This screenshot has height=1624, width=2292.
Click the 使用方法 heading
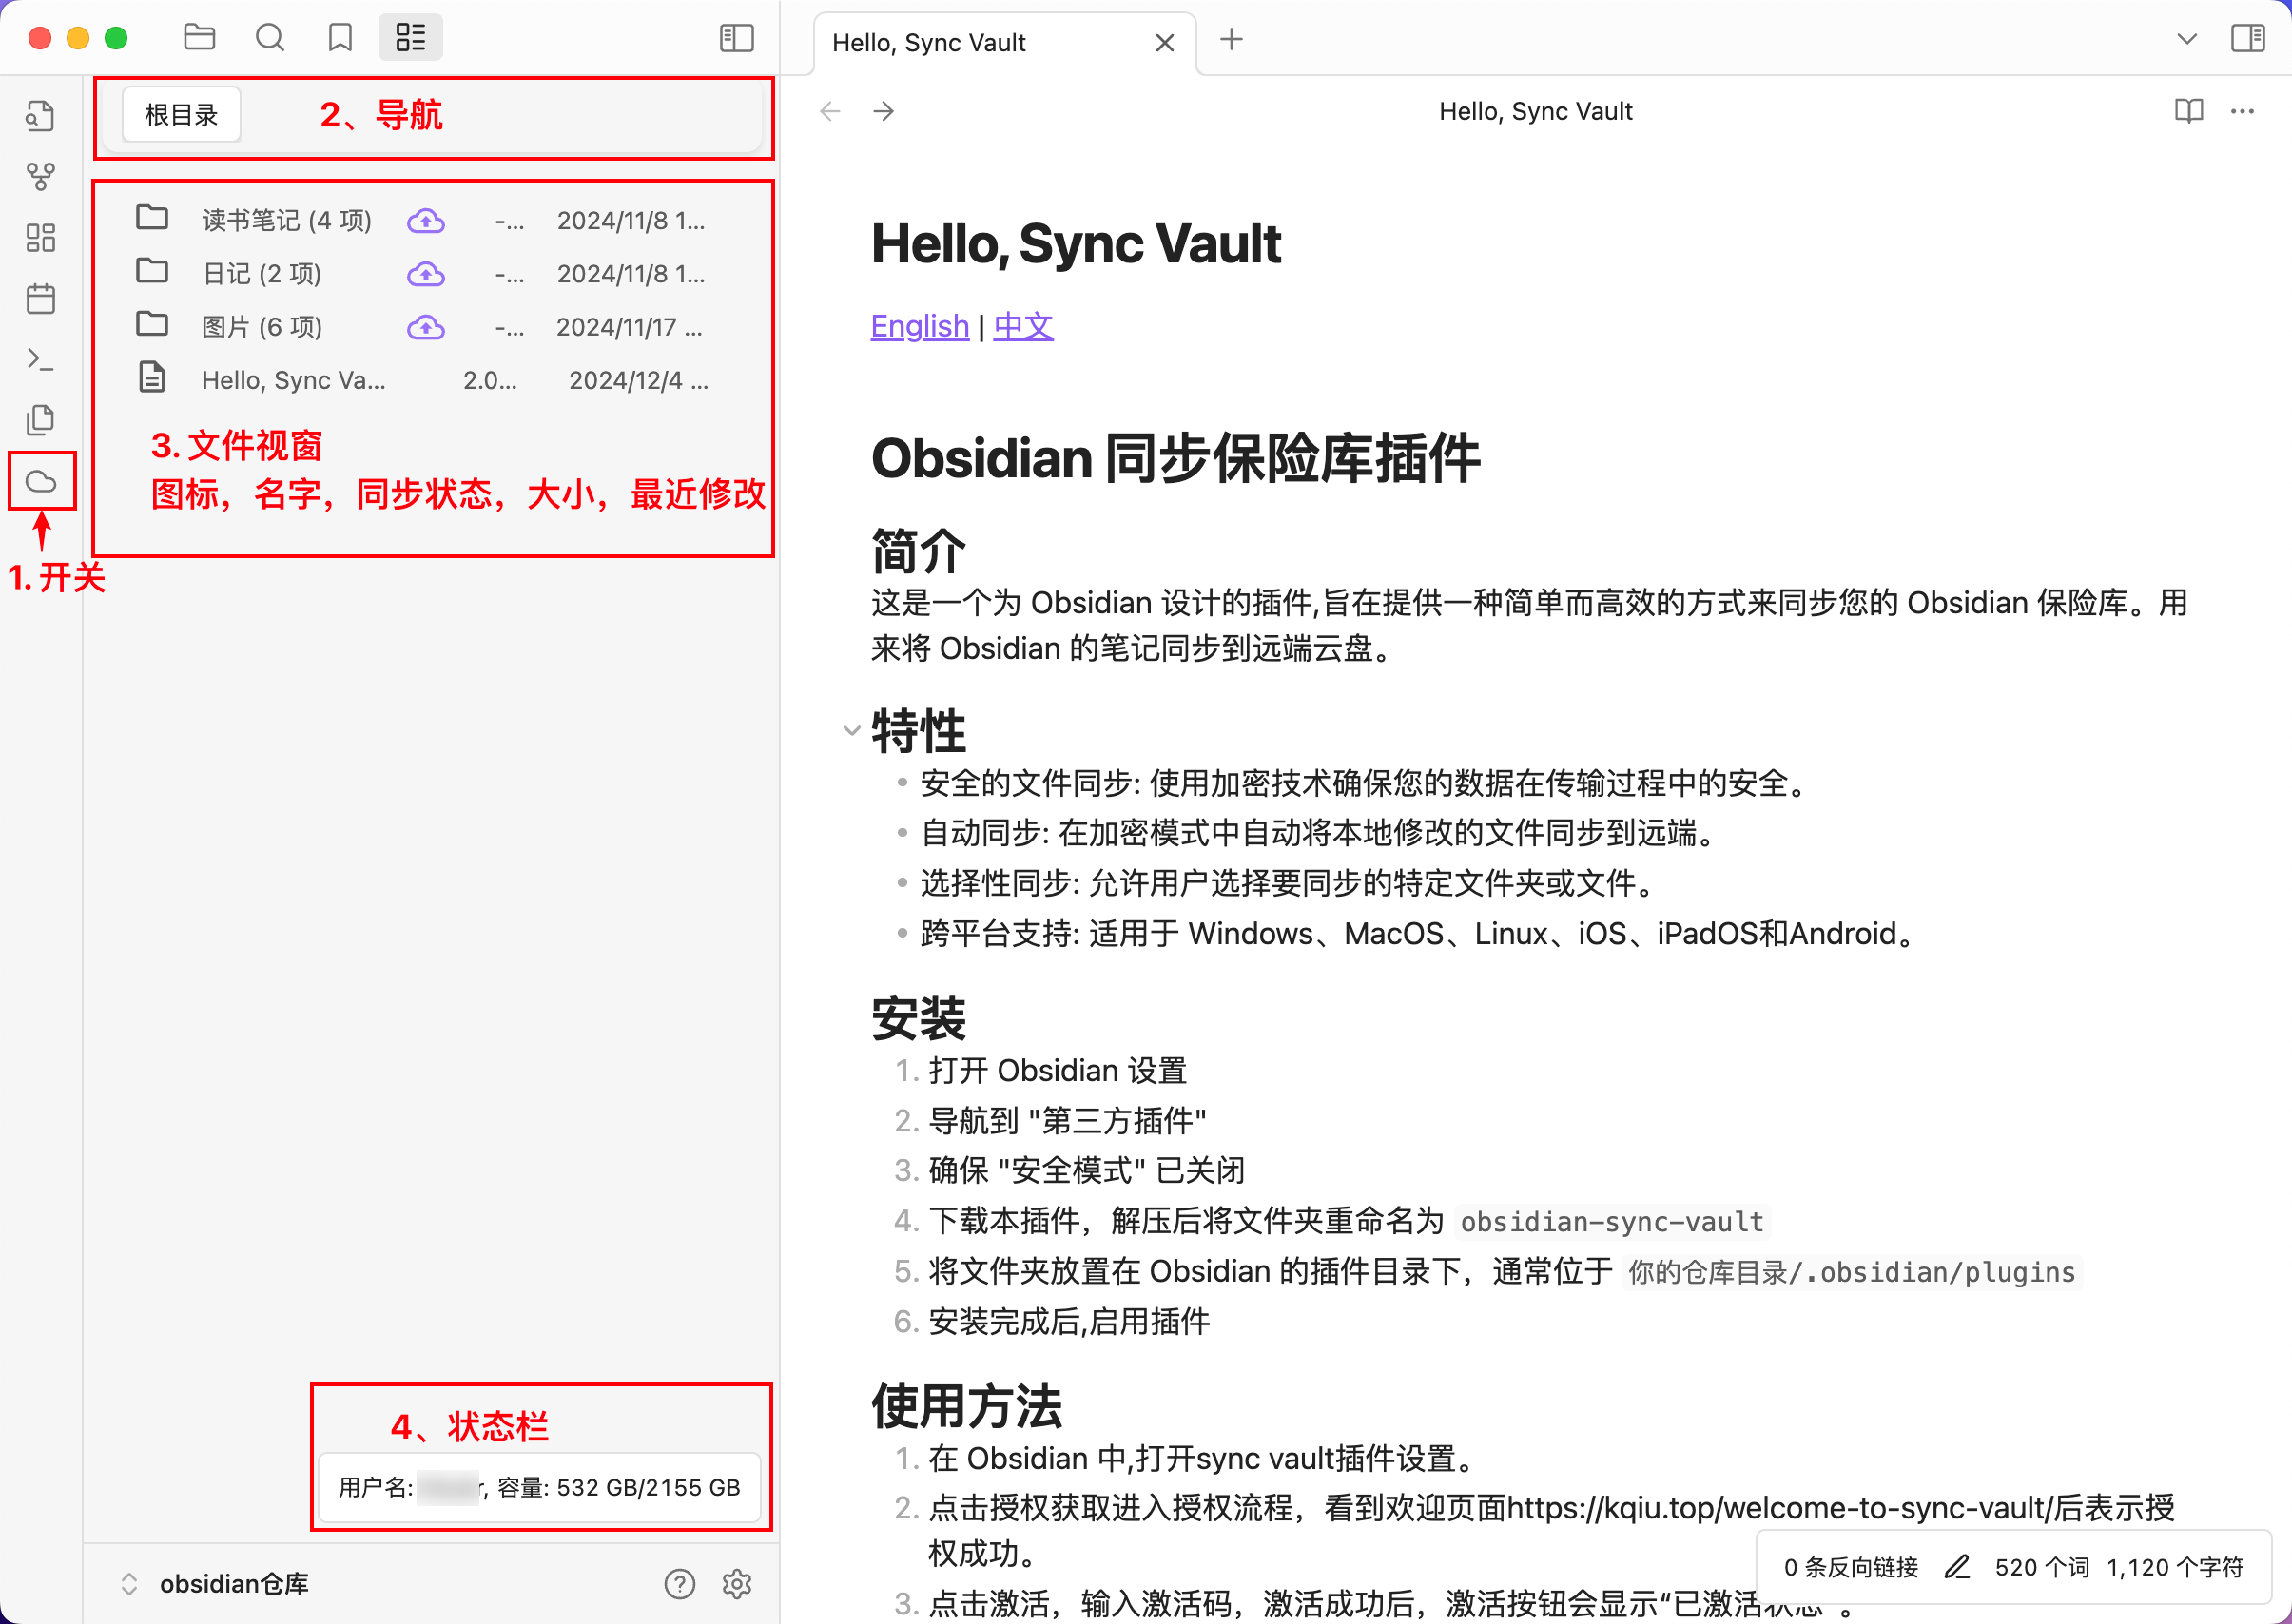[x=966, y=1406]
